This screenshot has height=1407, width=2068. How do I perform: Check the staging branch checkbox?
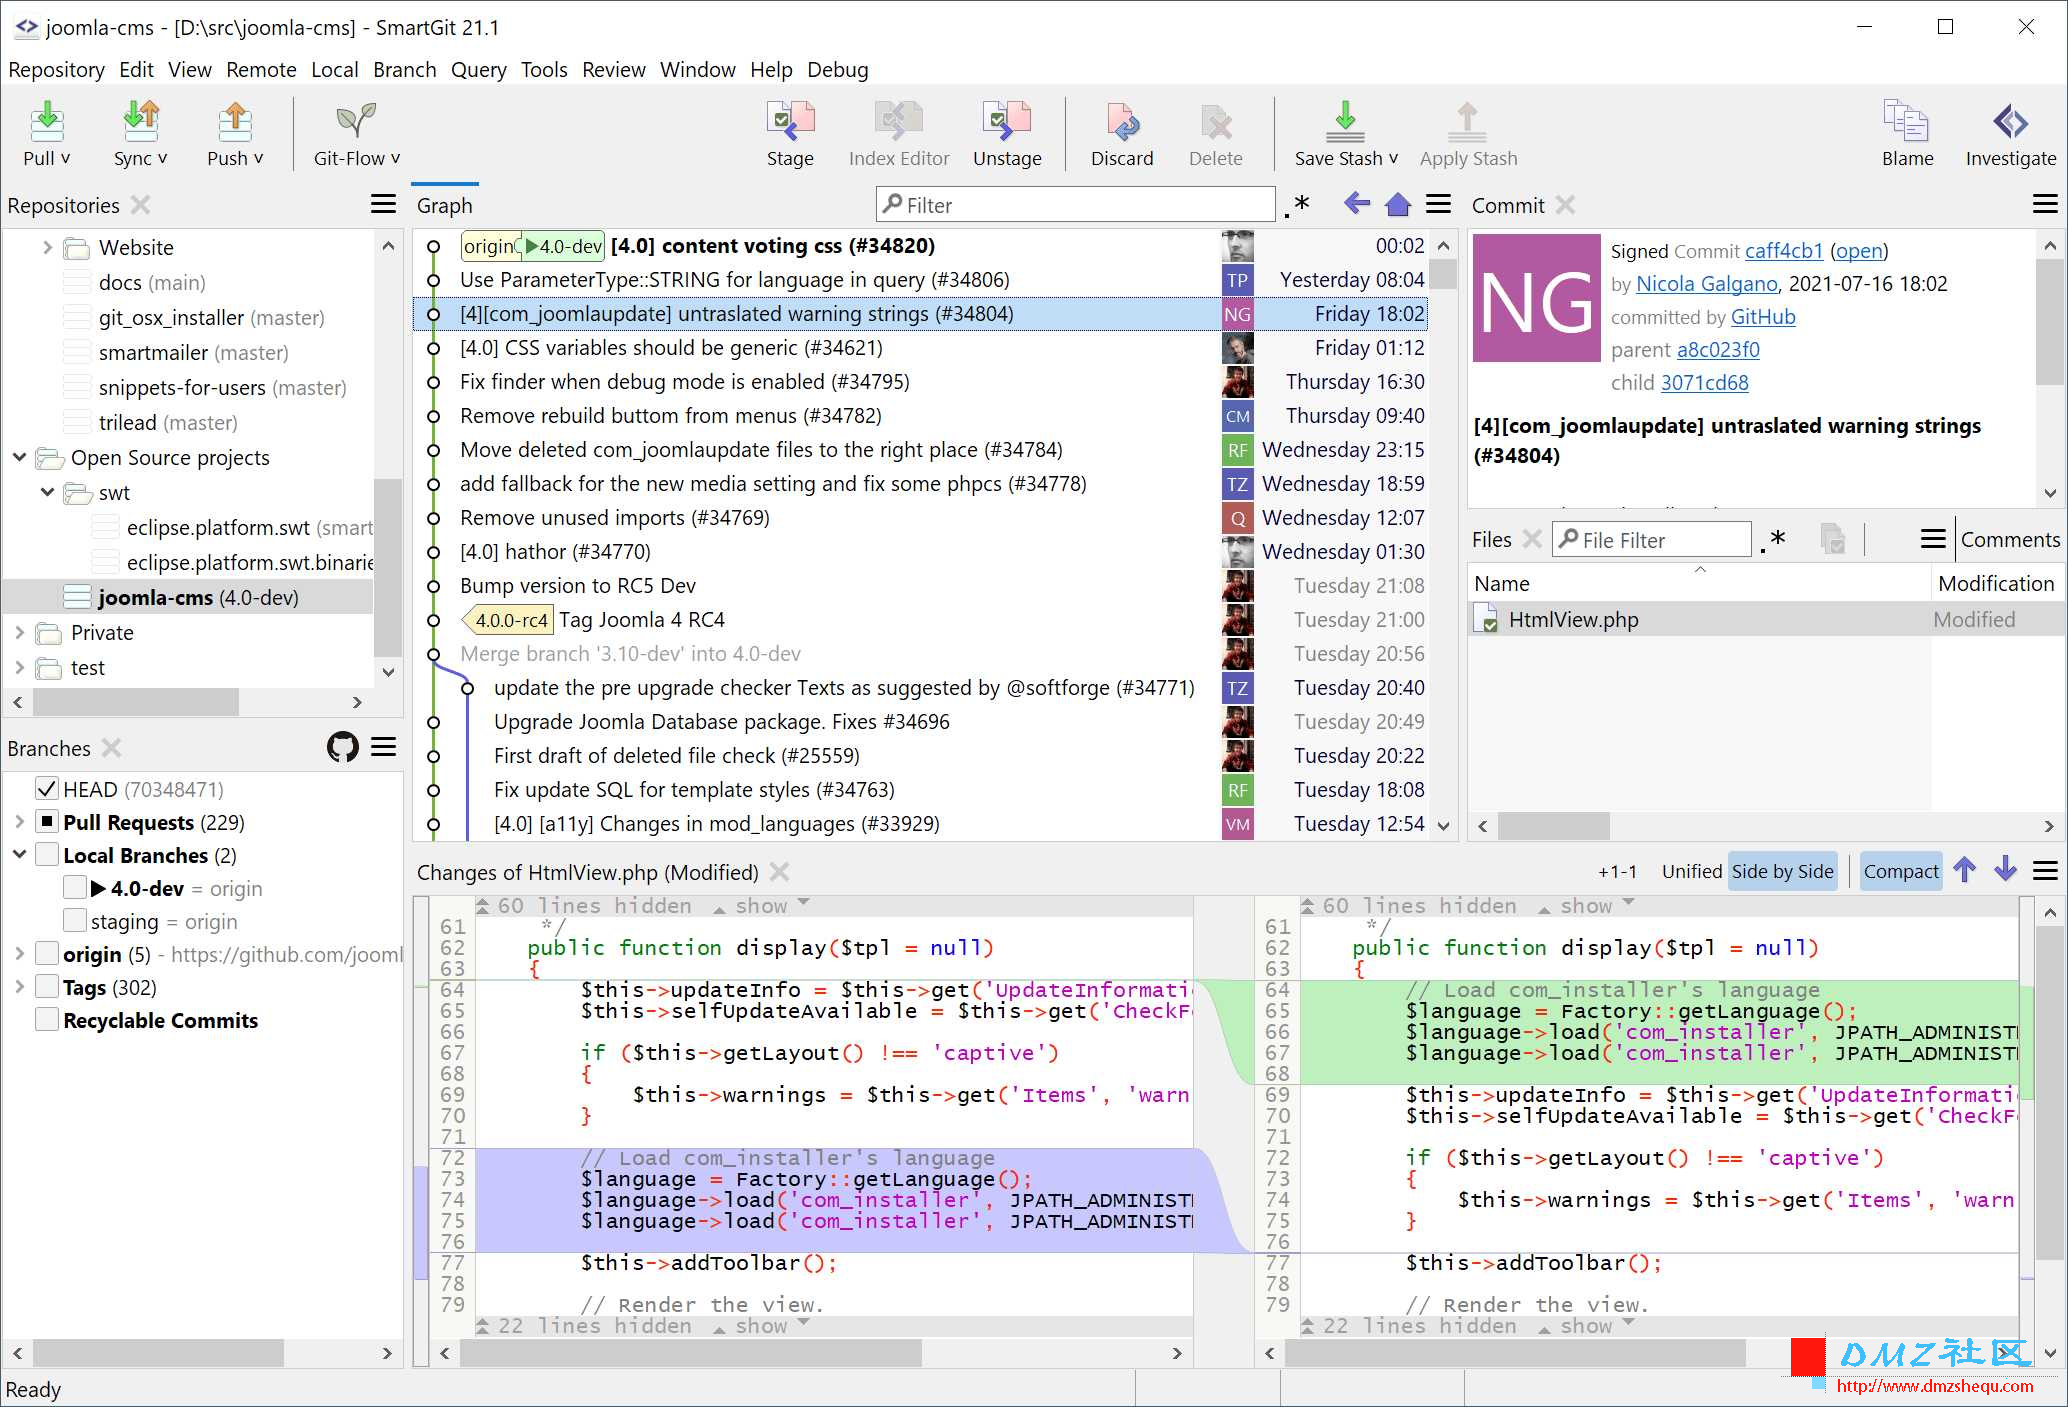[x=74, y=921]
